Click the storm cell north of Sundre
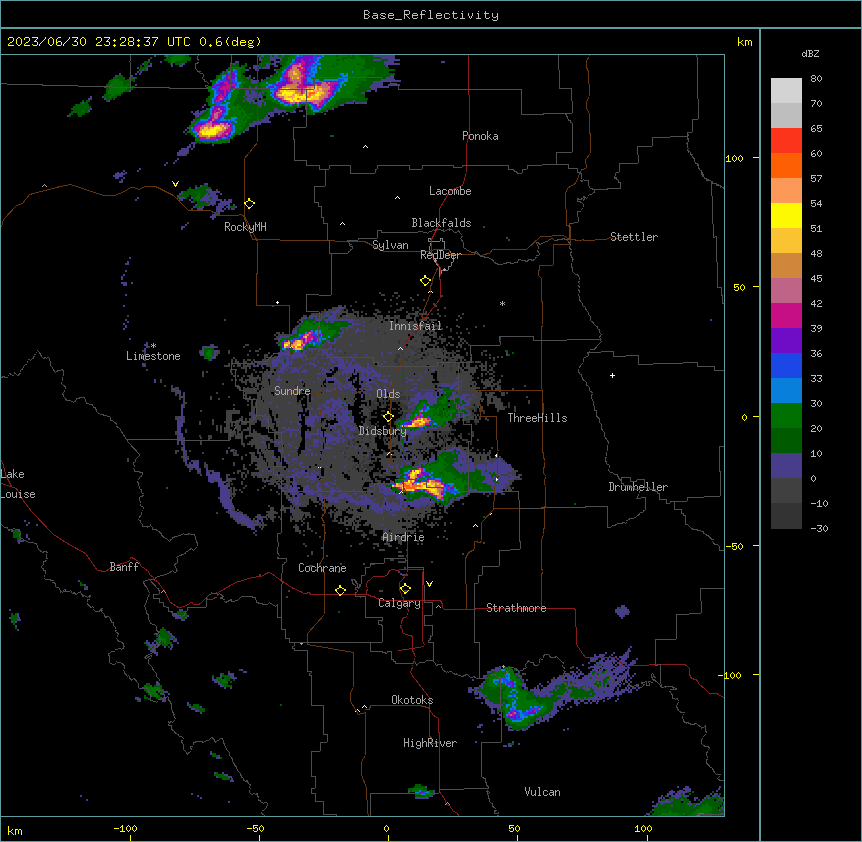Screen dimensions: 862x842 tap(301, 340)
